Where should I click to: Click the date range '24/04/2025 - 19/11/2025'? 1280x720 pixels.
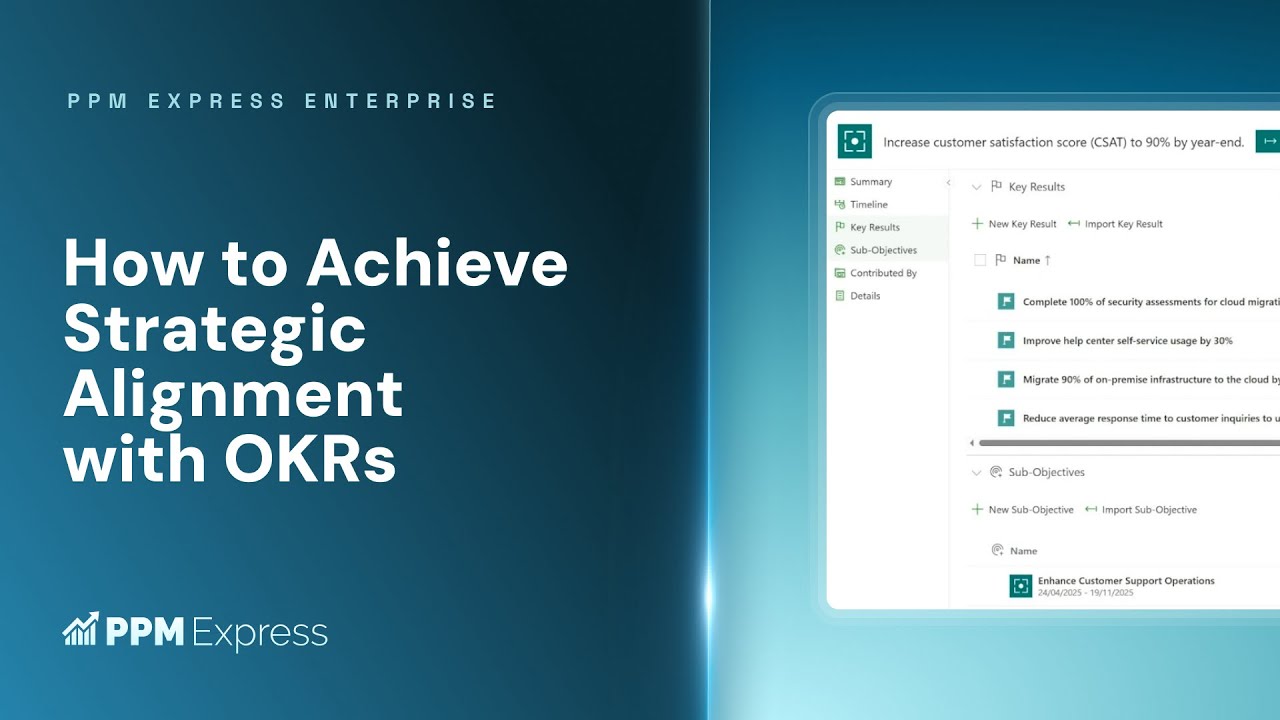coord(1085,593)
